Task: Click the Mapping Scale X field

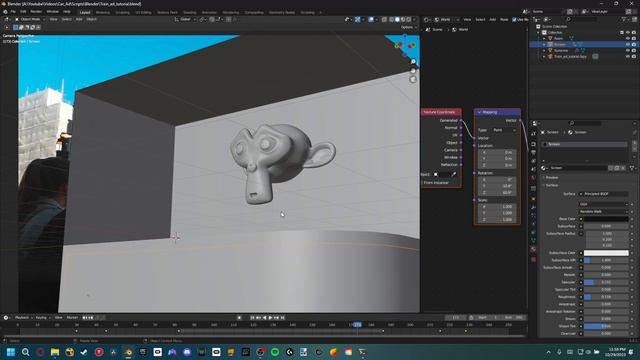Action: coord(498,207)
